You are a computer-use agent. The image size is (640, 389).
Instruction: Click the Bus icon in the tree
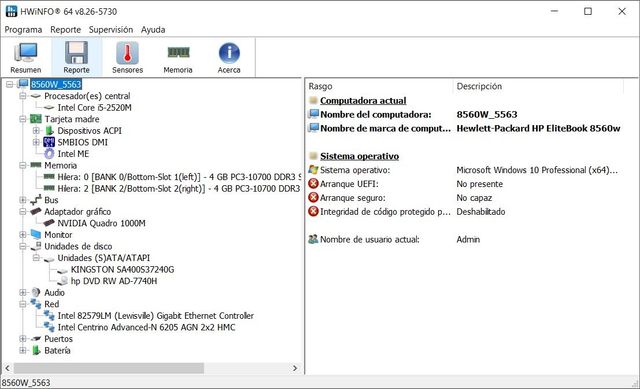pos(36,200)
